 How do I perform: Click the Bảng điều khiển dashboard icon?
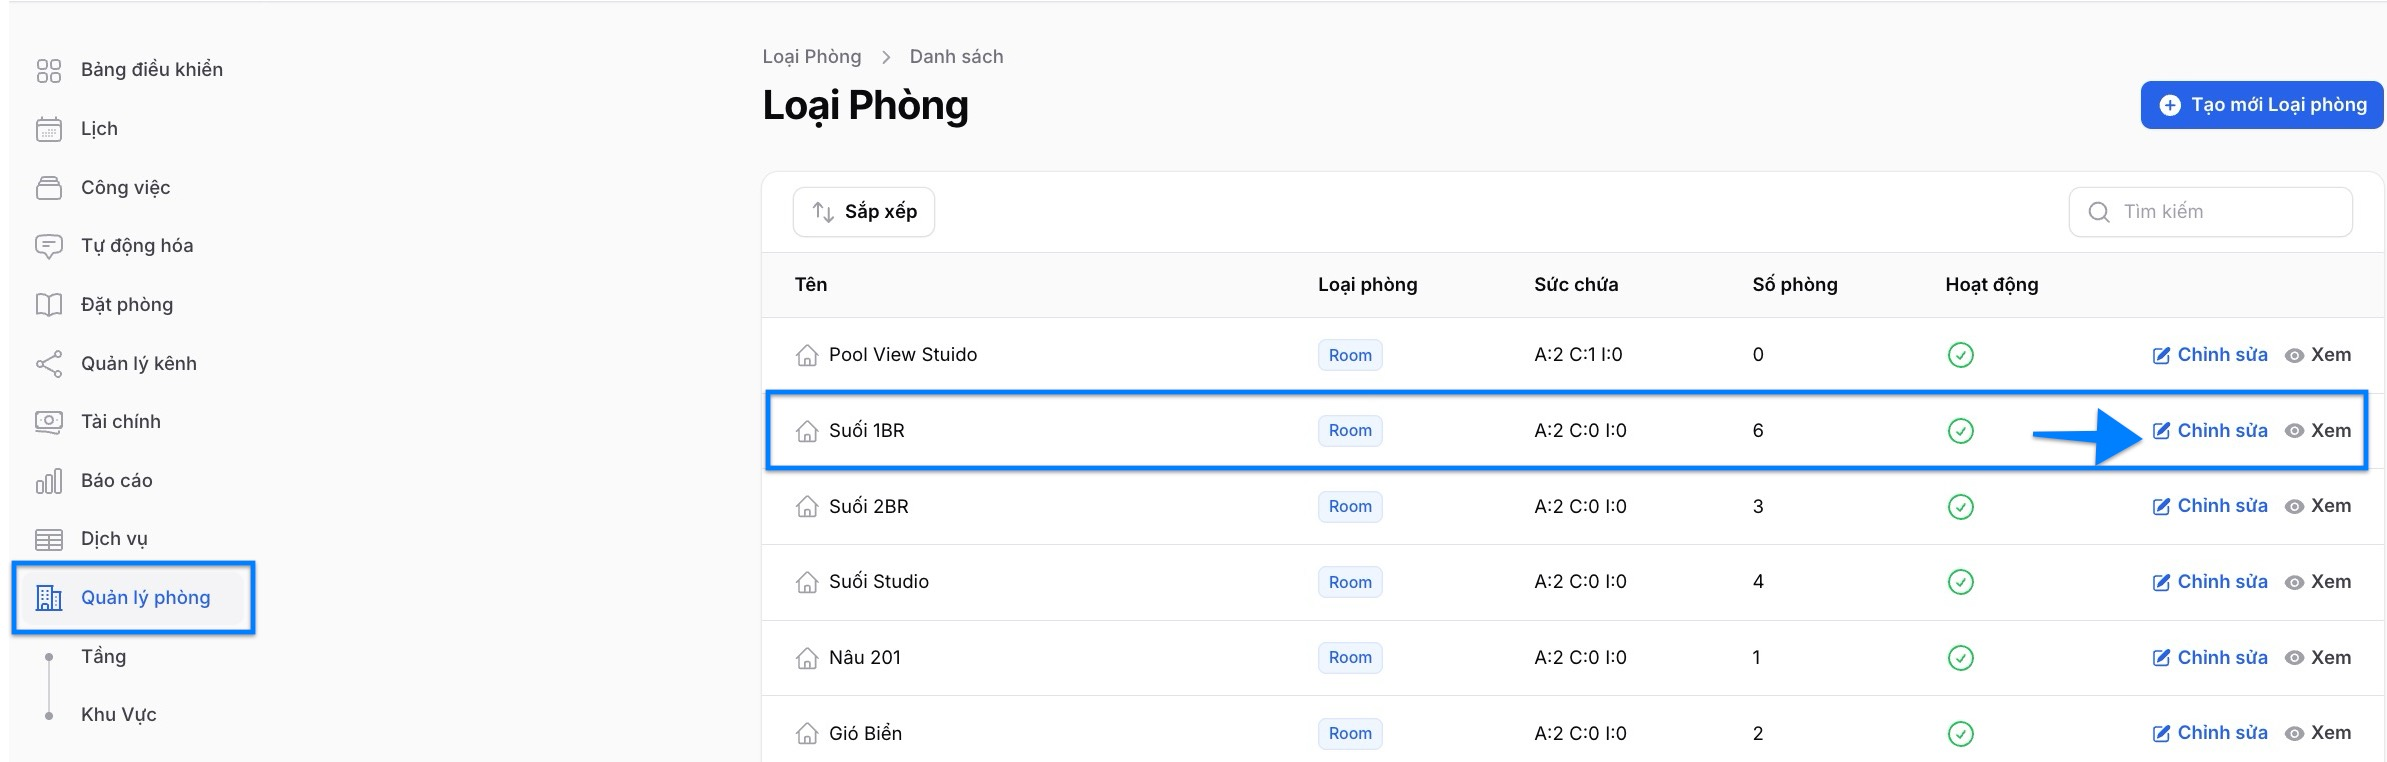pos(48,70)
